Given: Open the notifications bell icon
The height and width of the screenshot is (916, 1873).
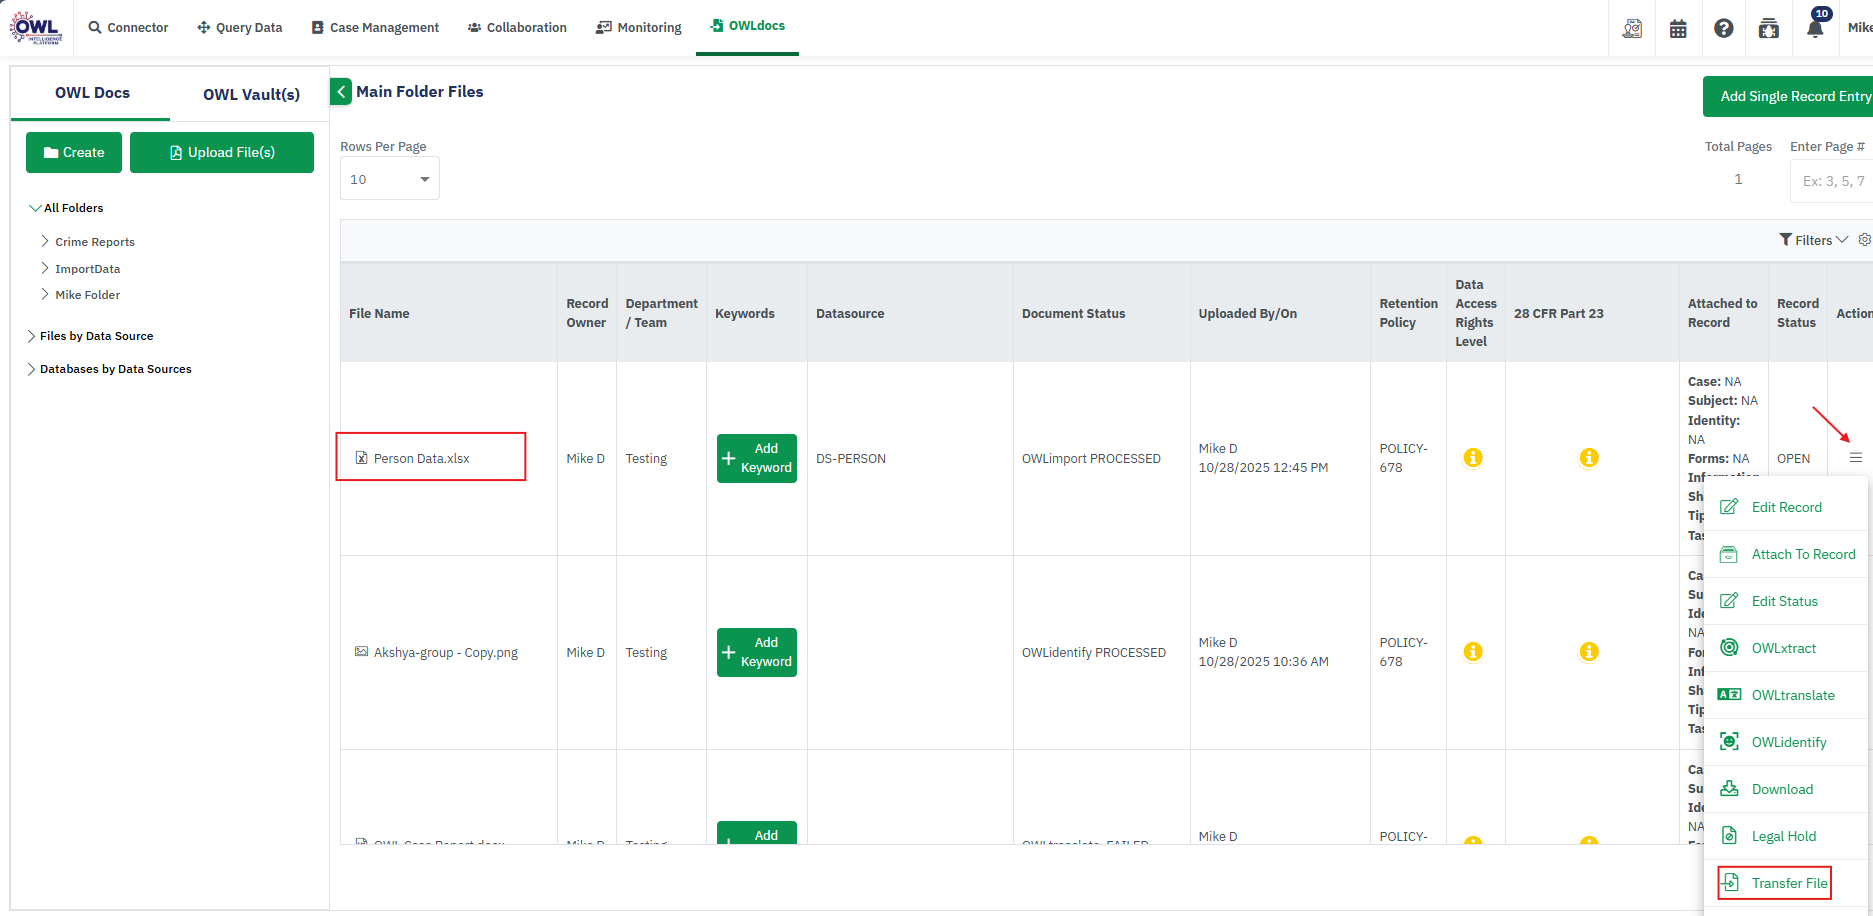Looking at the screenshot, I should coord(1815,28).
